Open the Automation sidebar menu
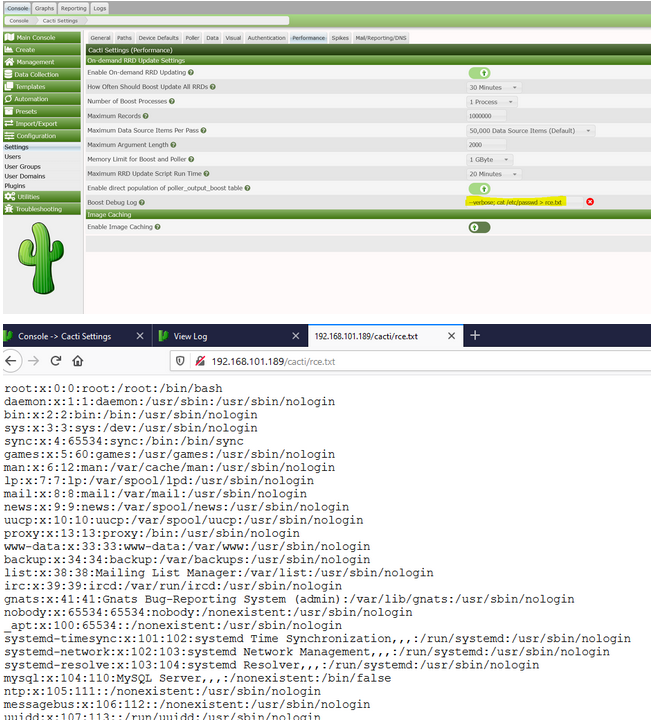 [42, 99]
